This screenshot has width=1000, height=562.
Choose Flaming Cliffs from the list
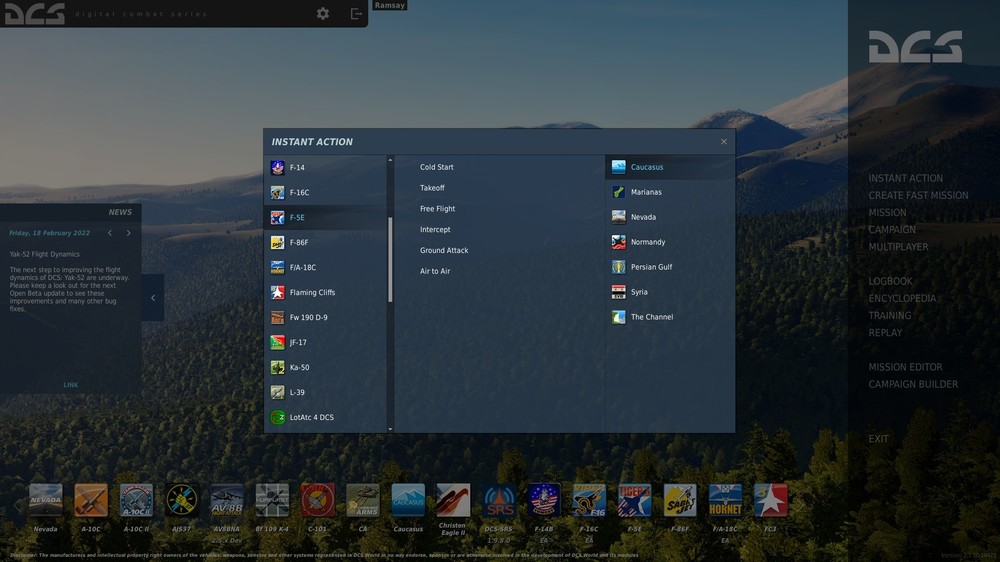(x=325, y=292)
